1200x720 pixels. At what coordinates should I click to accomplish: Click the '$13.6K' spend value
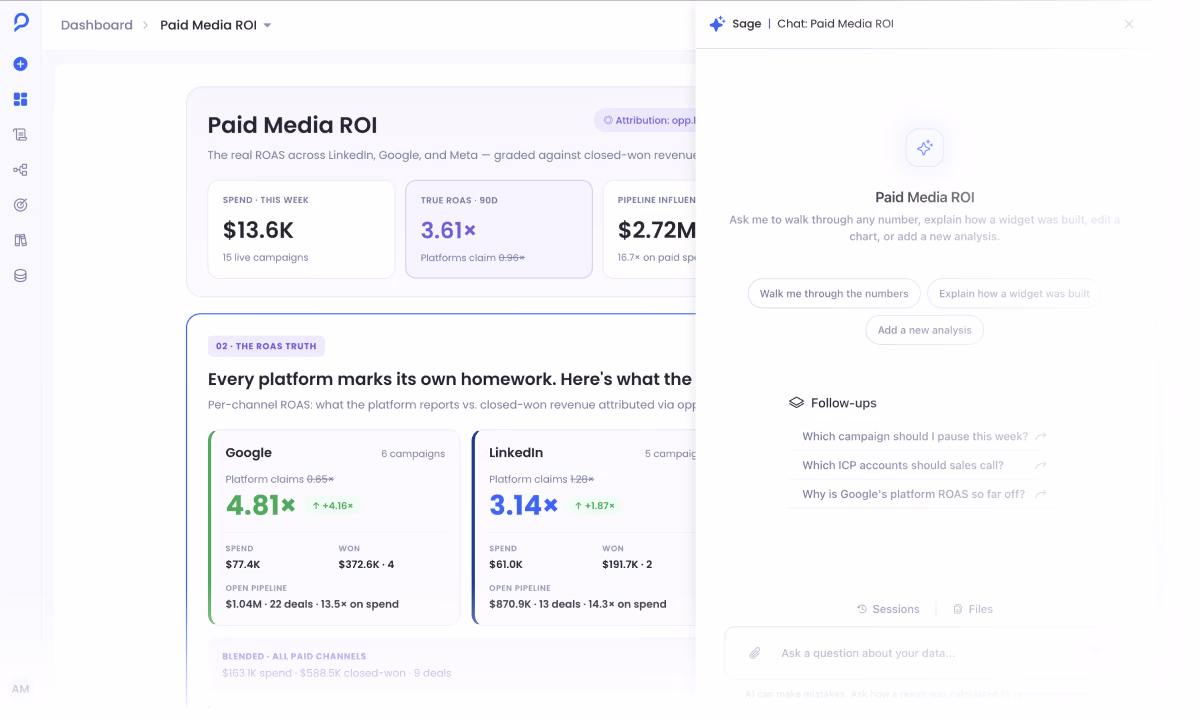(258, 231)
